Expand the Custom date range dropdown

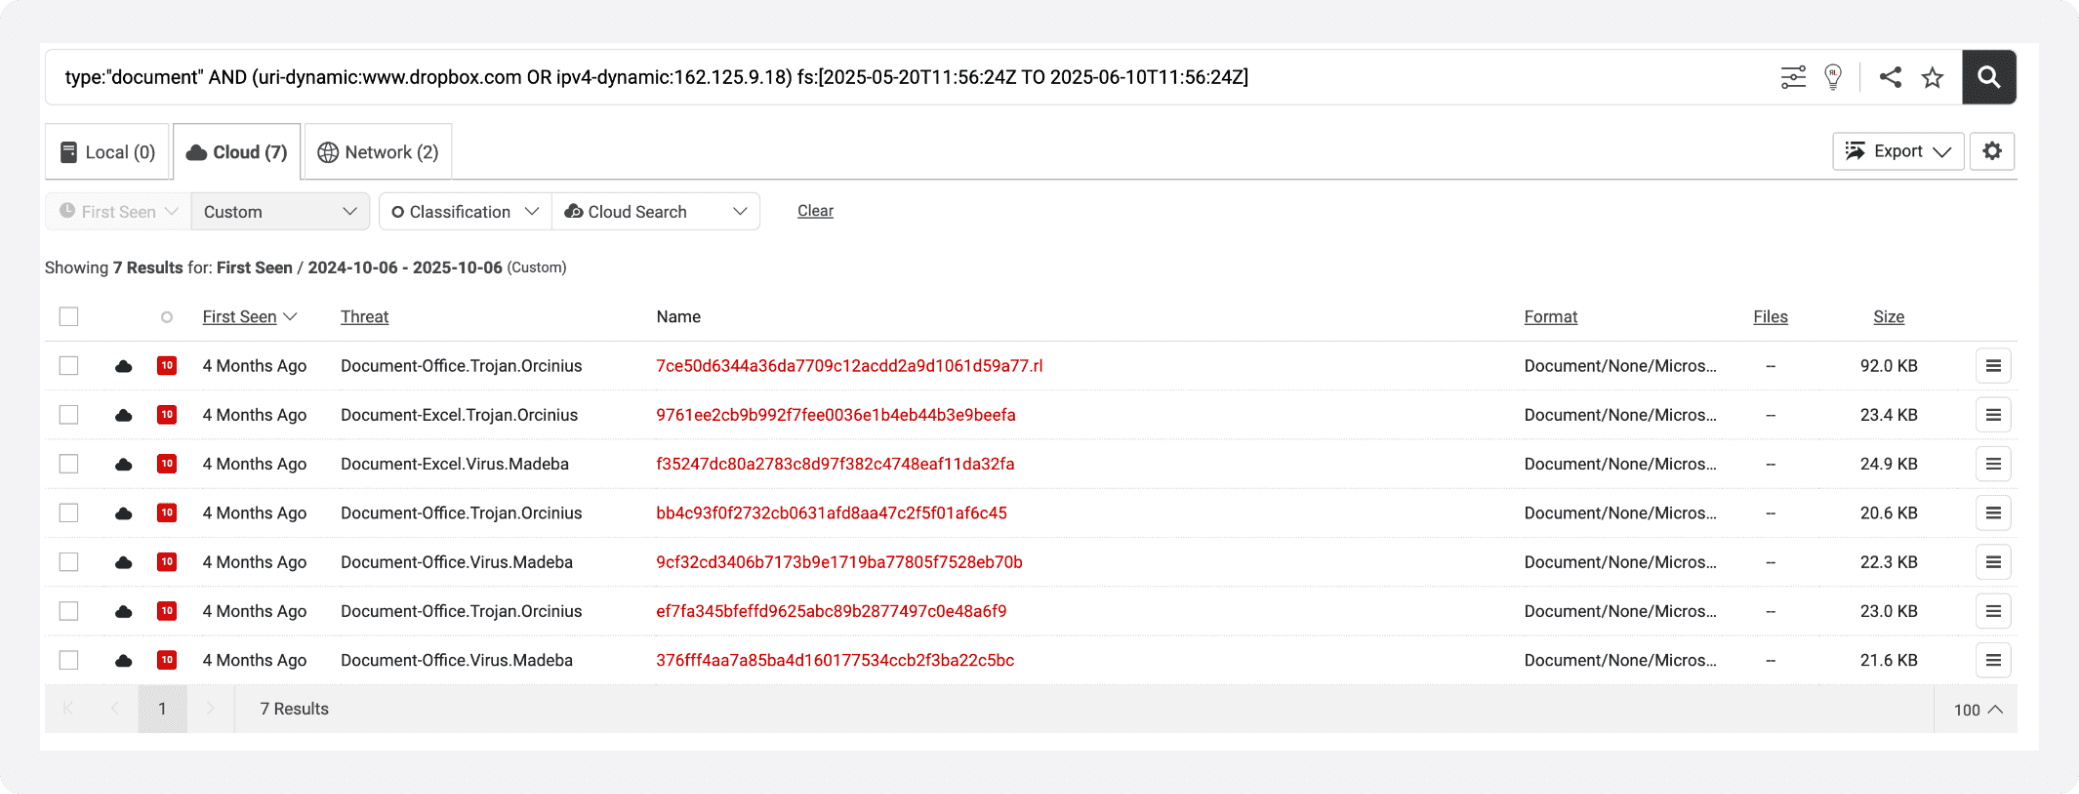pos(280,212)
